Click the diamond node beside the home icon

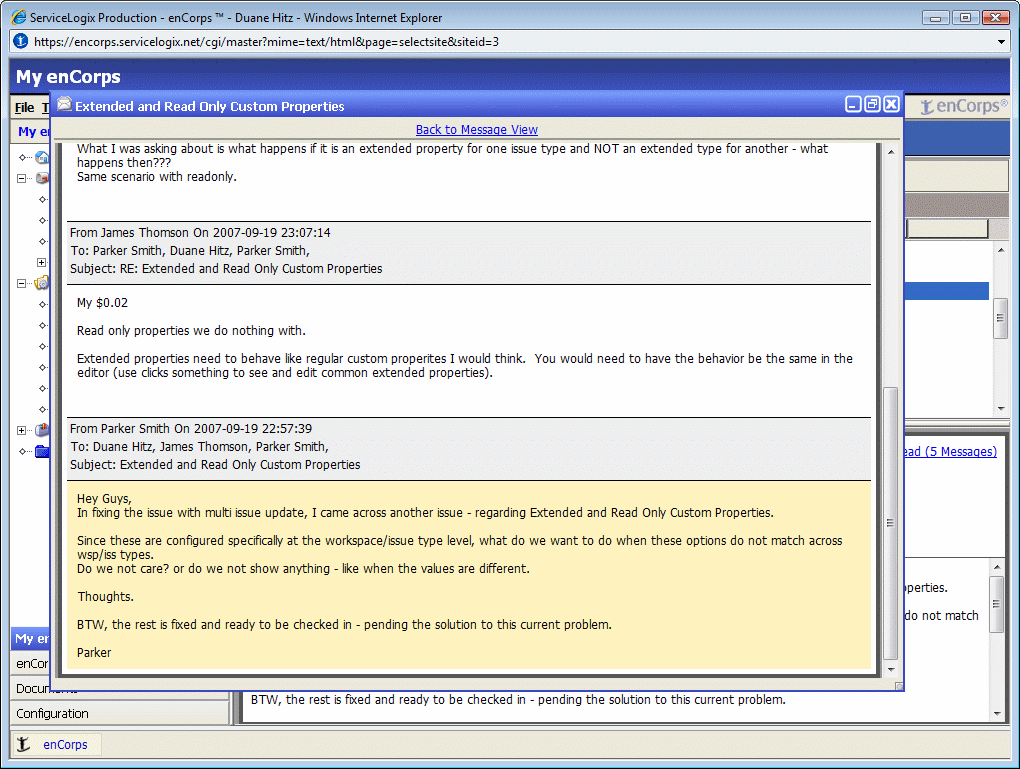[23, 157]
